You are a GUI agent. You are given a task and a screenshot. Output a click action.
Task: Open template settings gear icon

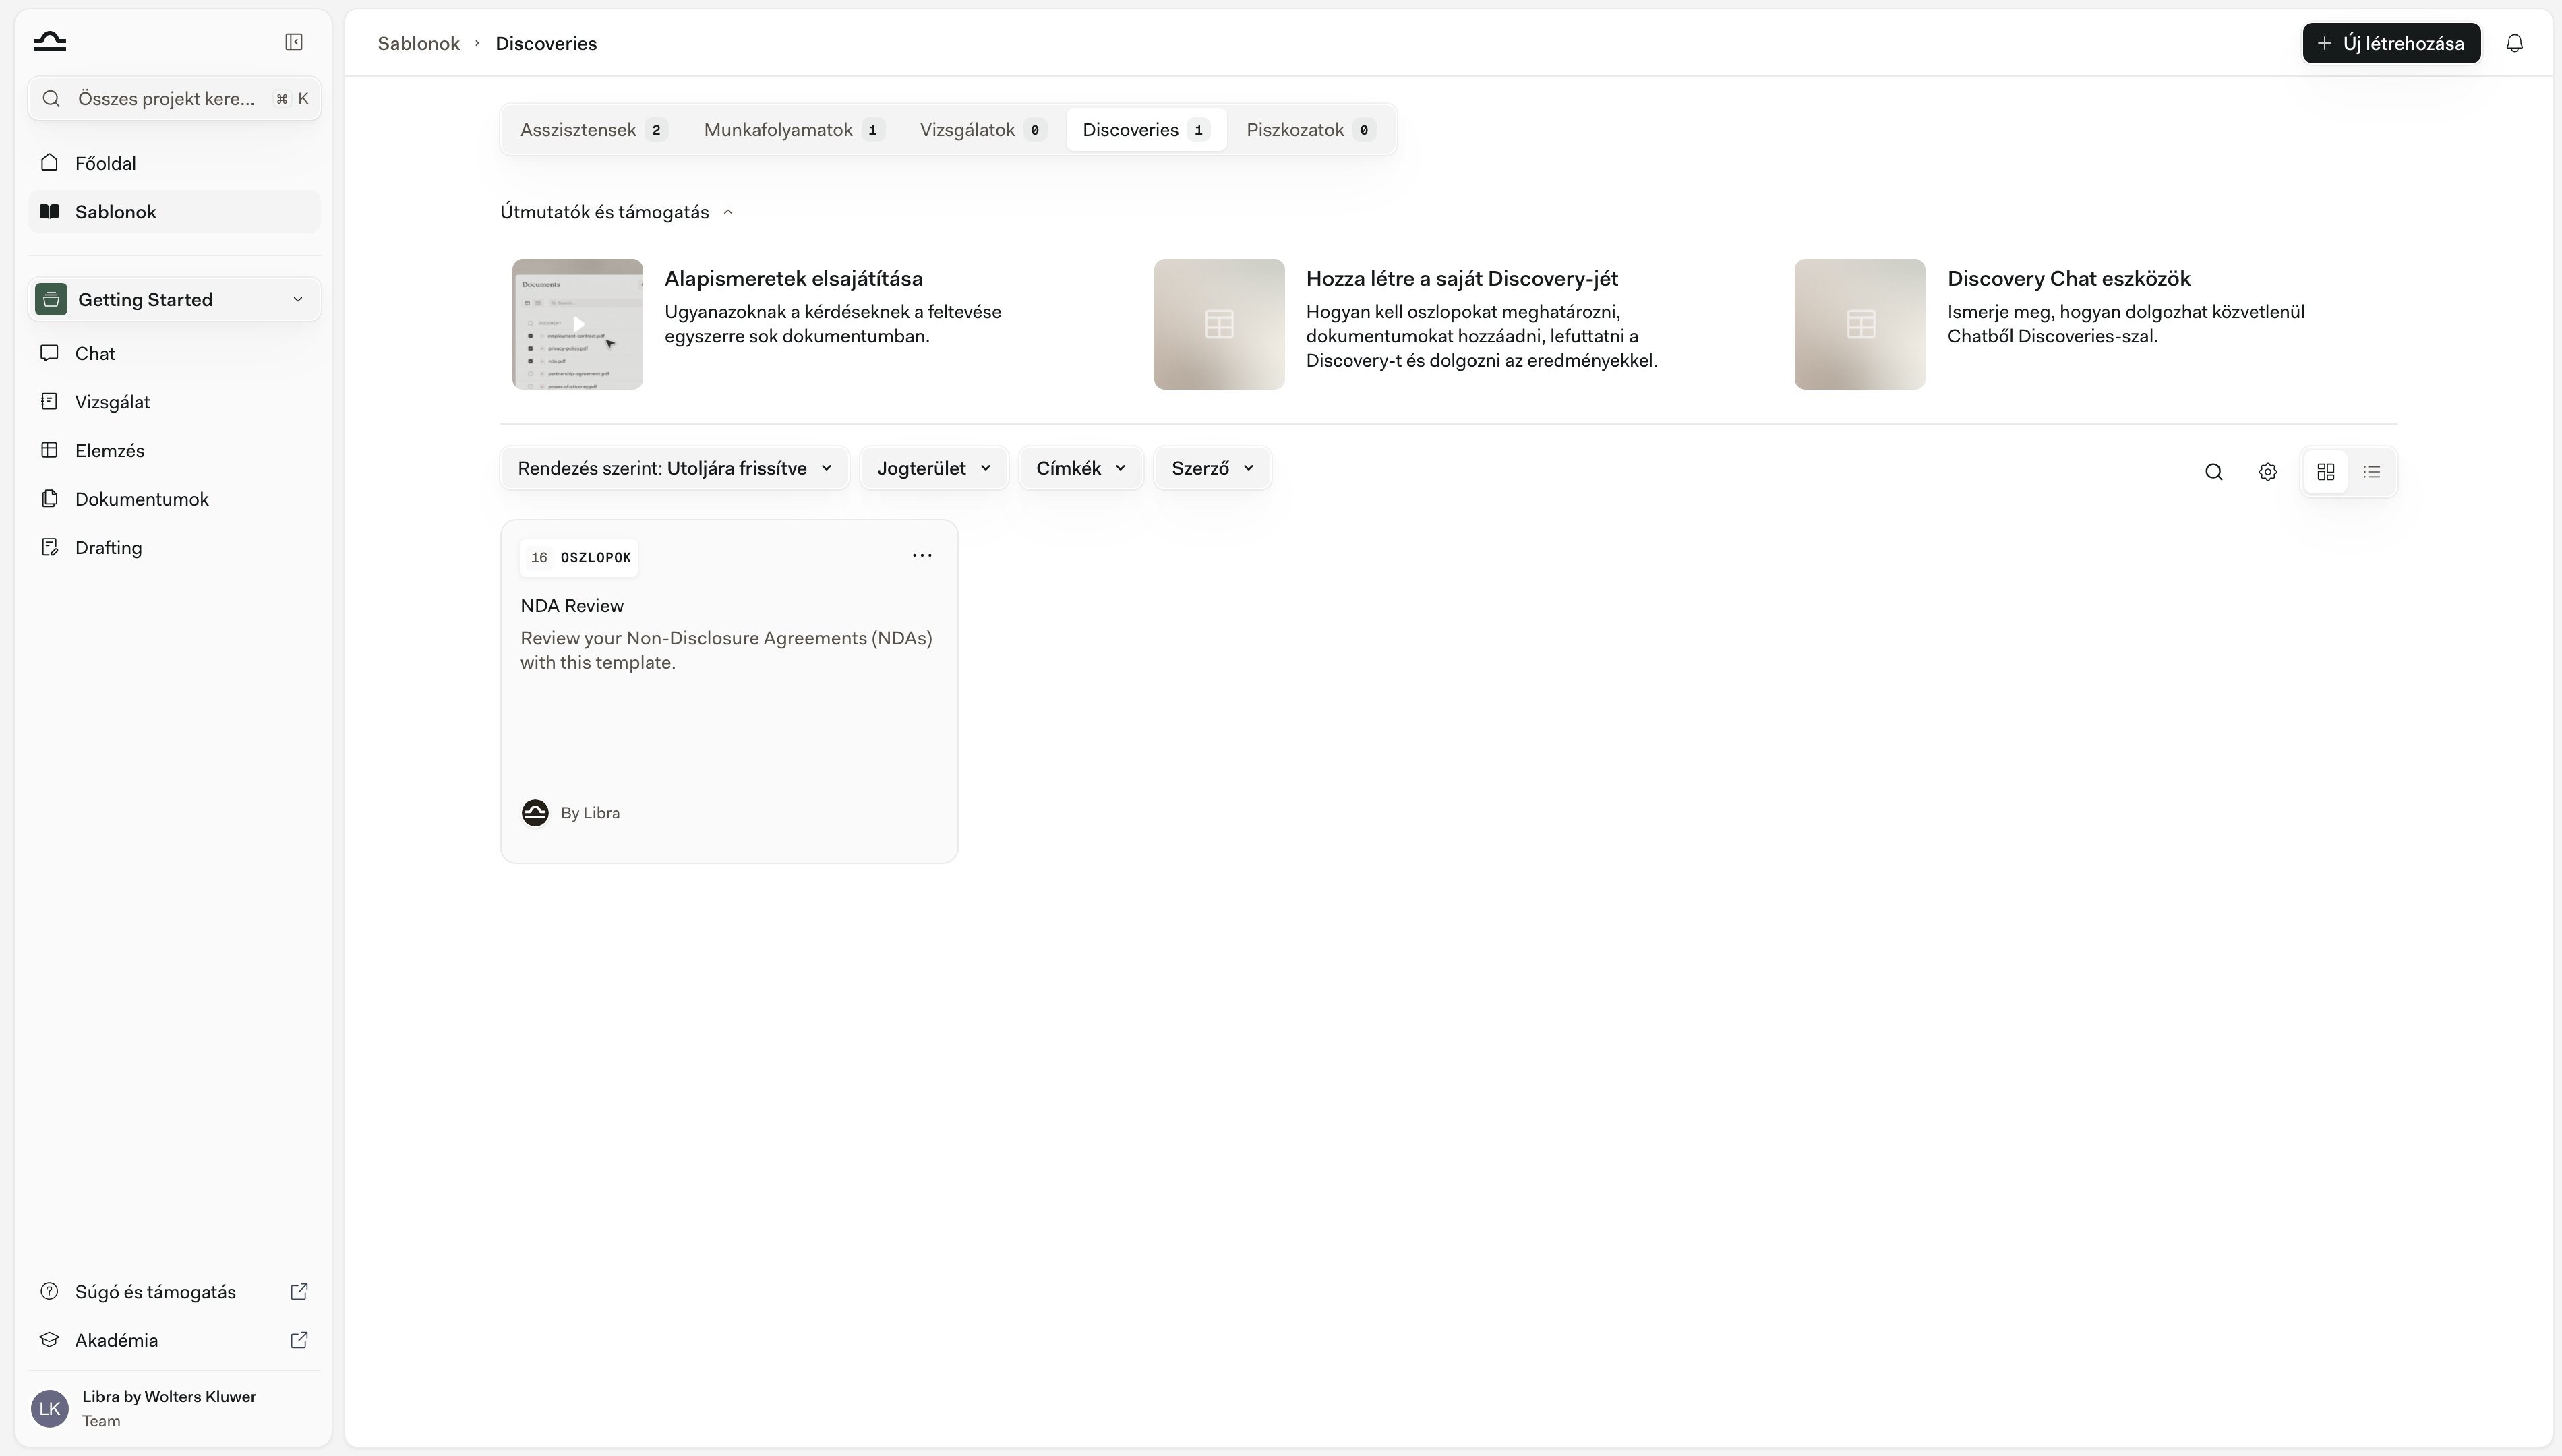(2268, 471)
